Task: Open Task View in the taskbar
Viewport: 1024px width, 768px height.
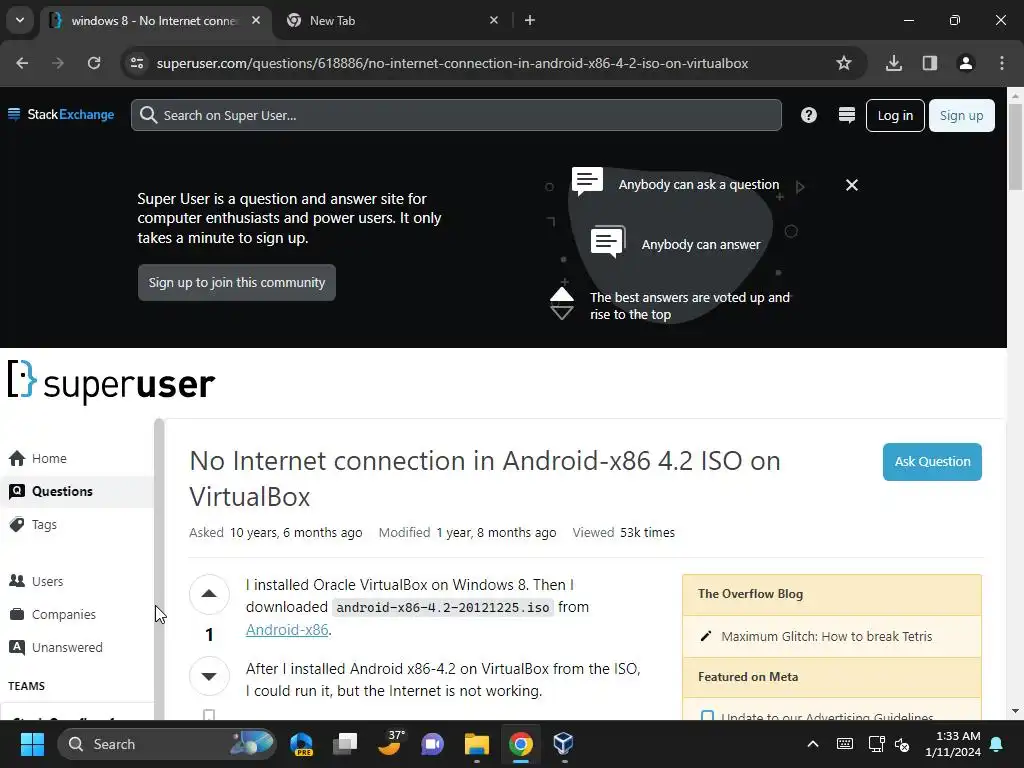Action: coord(345,744)
